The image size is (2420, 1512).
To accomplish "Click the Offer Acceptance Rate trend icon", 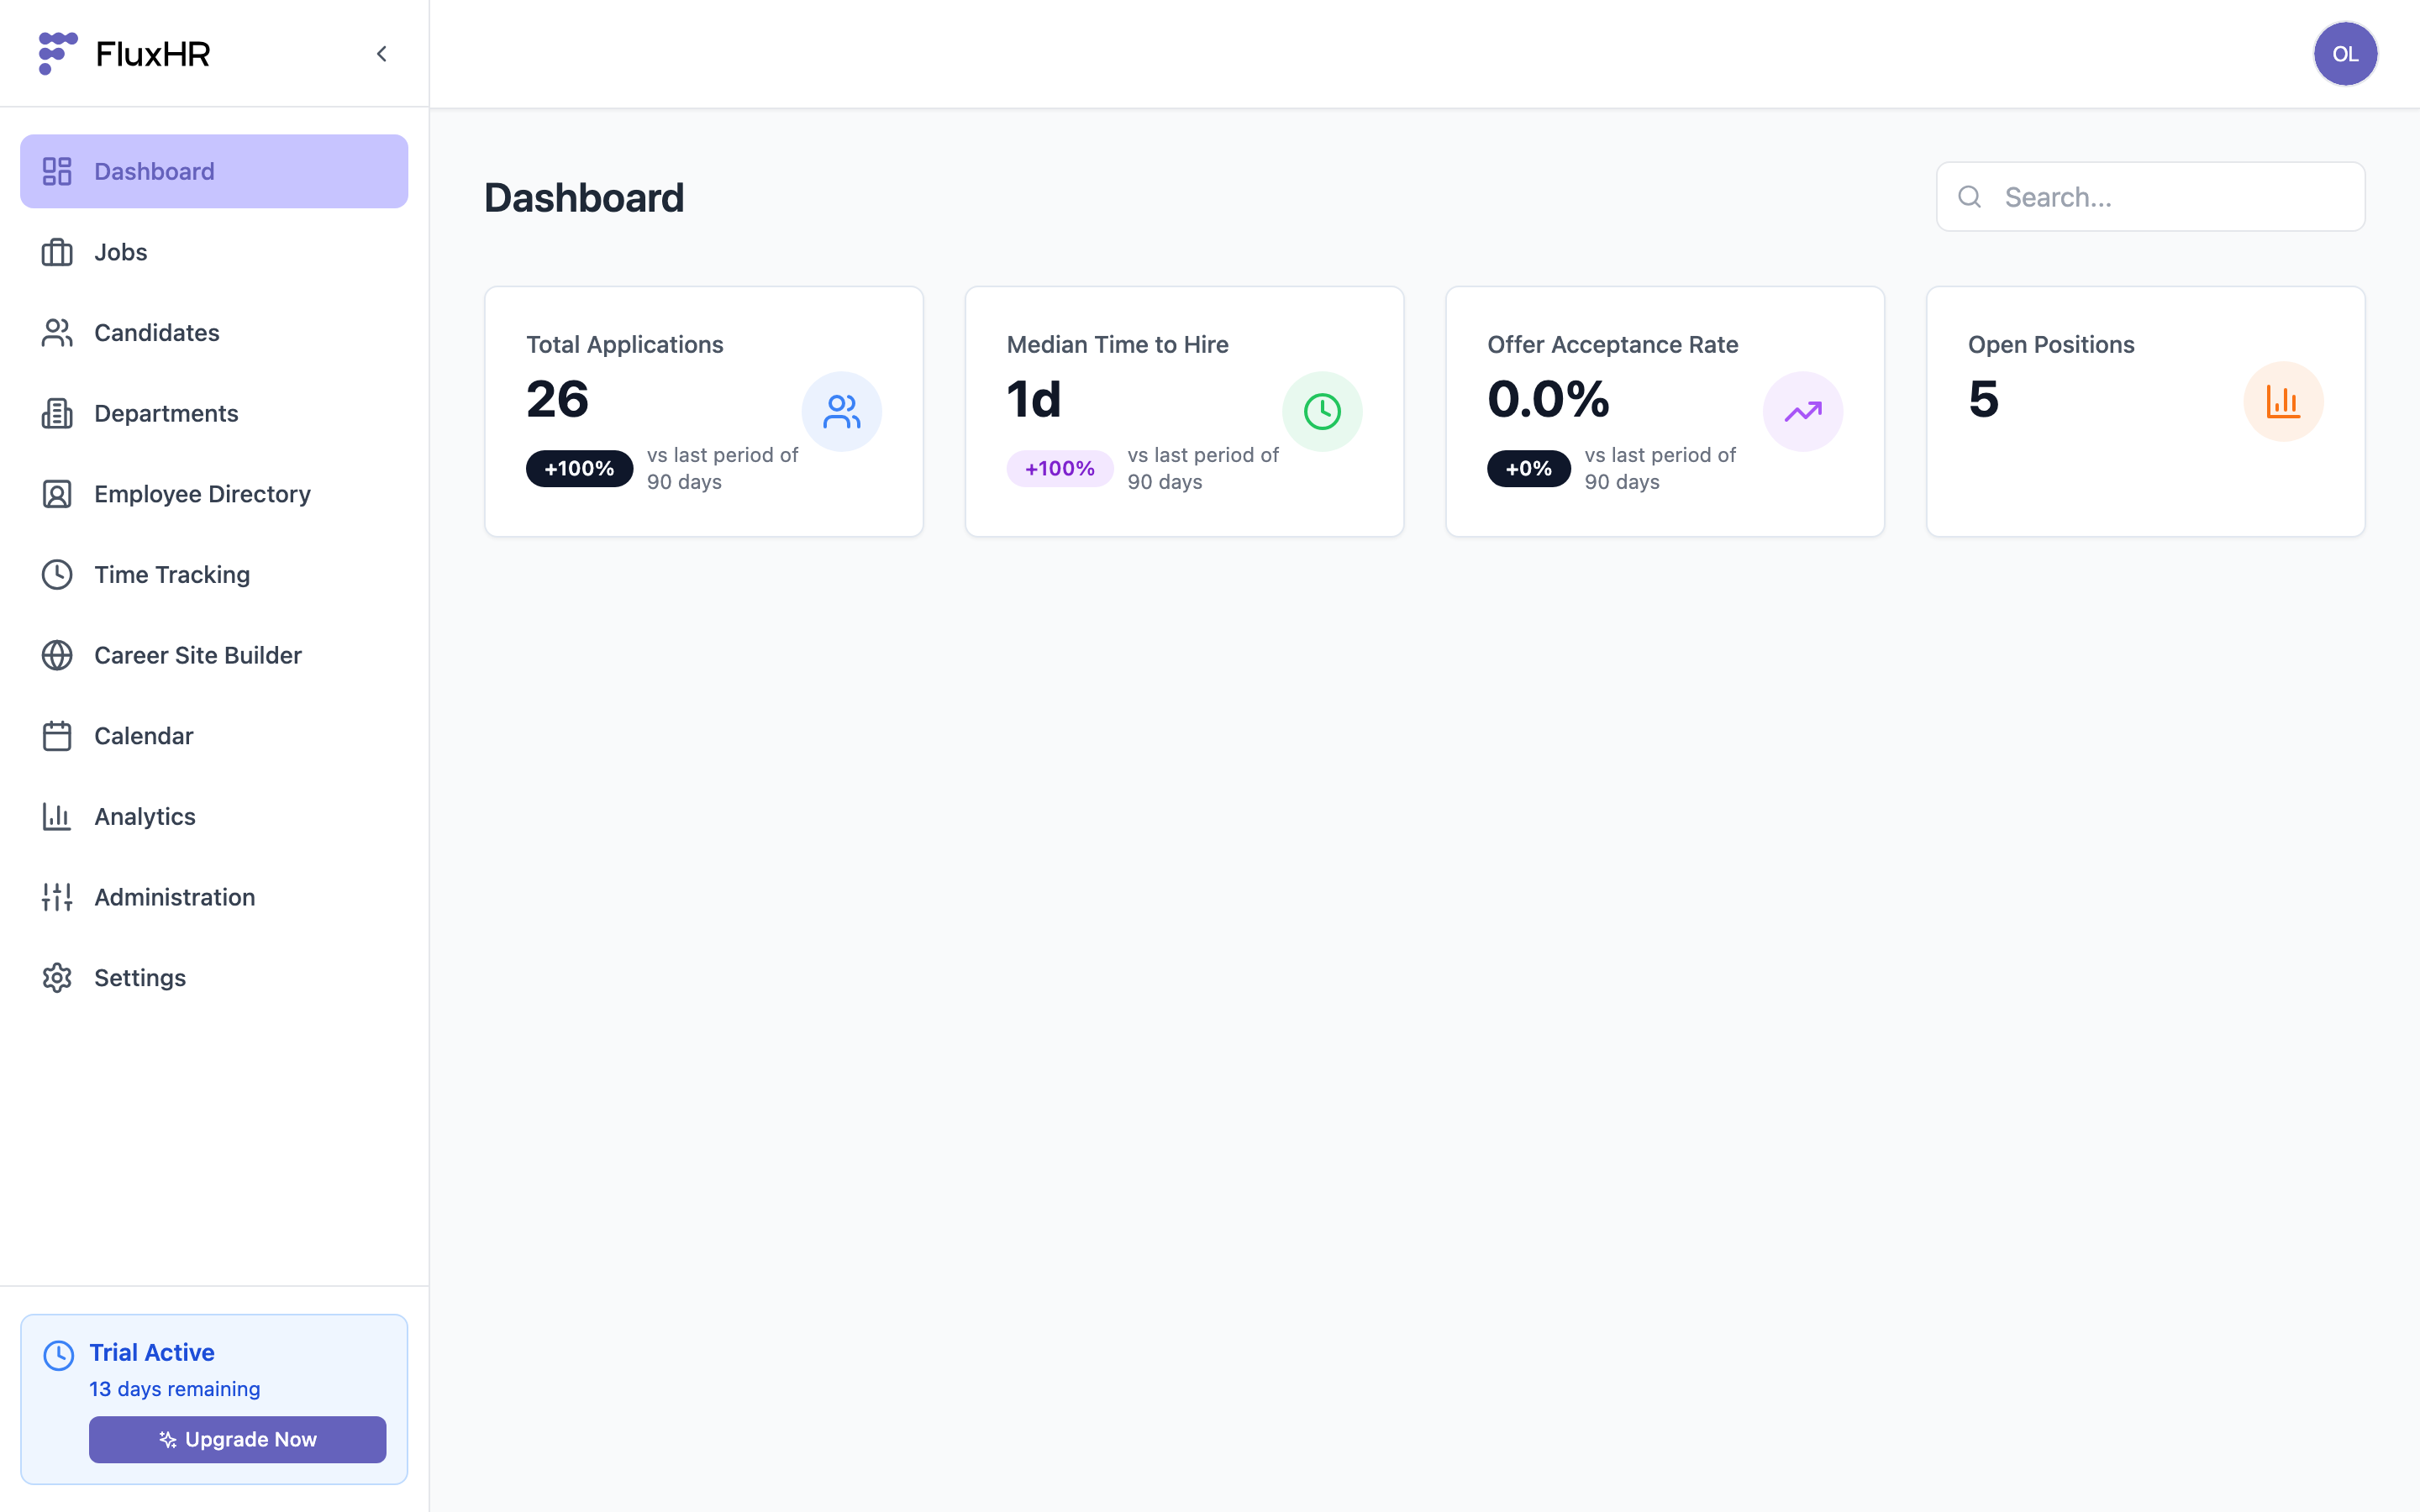I will tap(1803, 411).
